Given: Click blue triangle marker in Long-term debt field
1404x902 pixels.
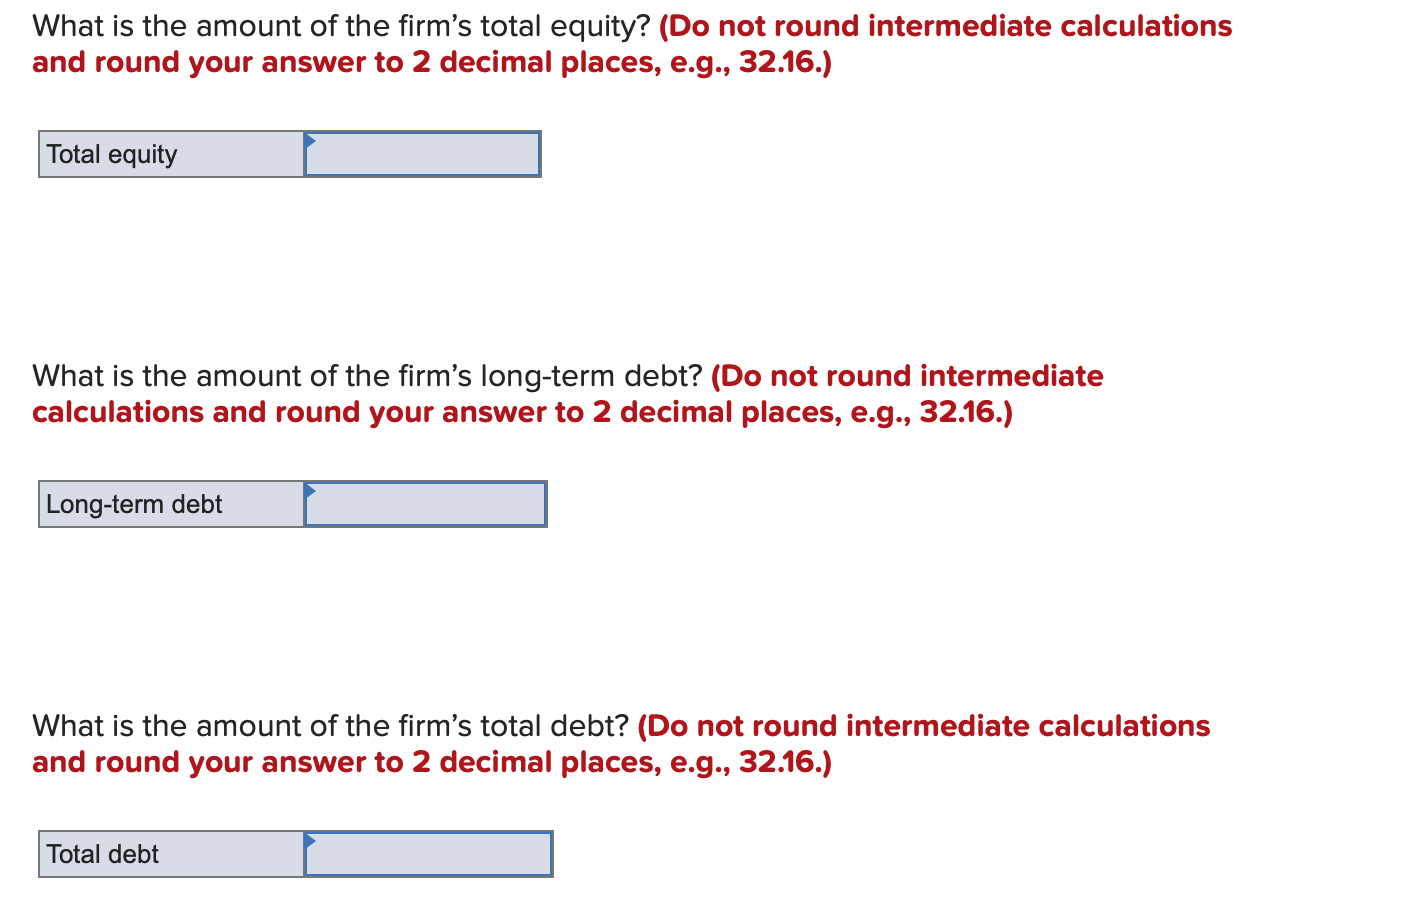Looking at the screenshot, I should (x=310, y=490).
